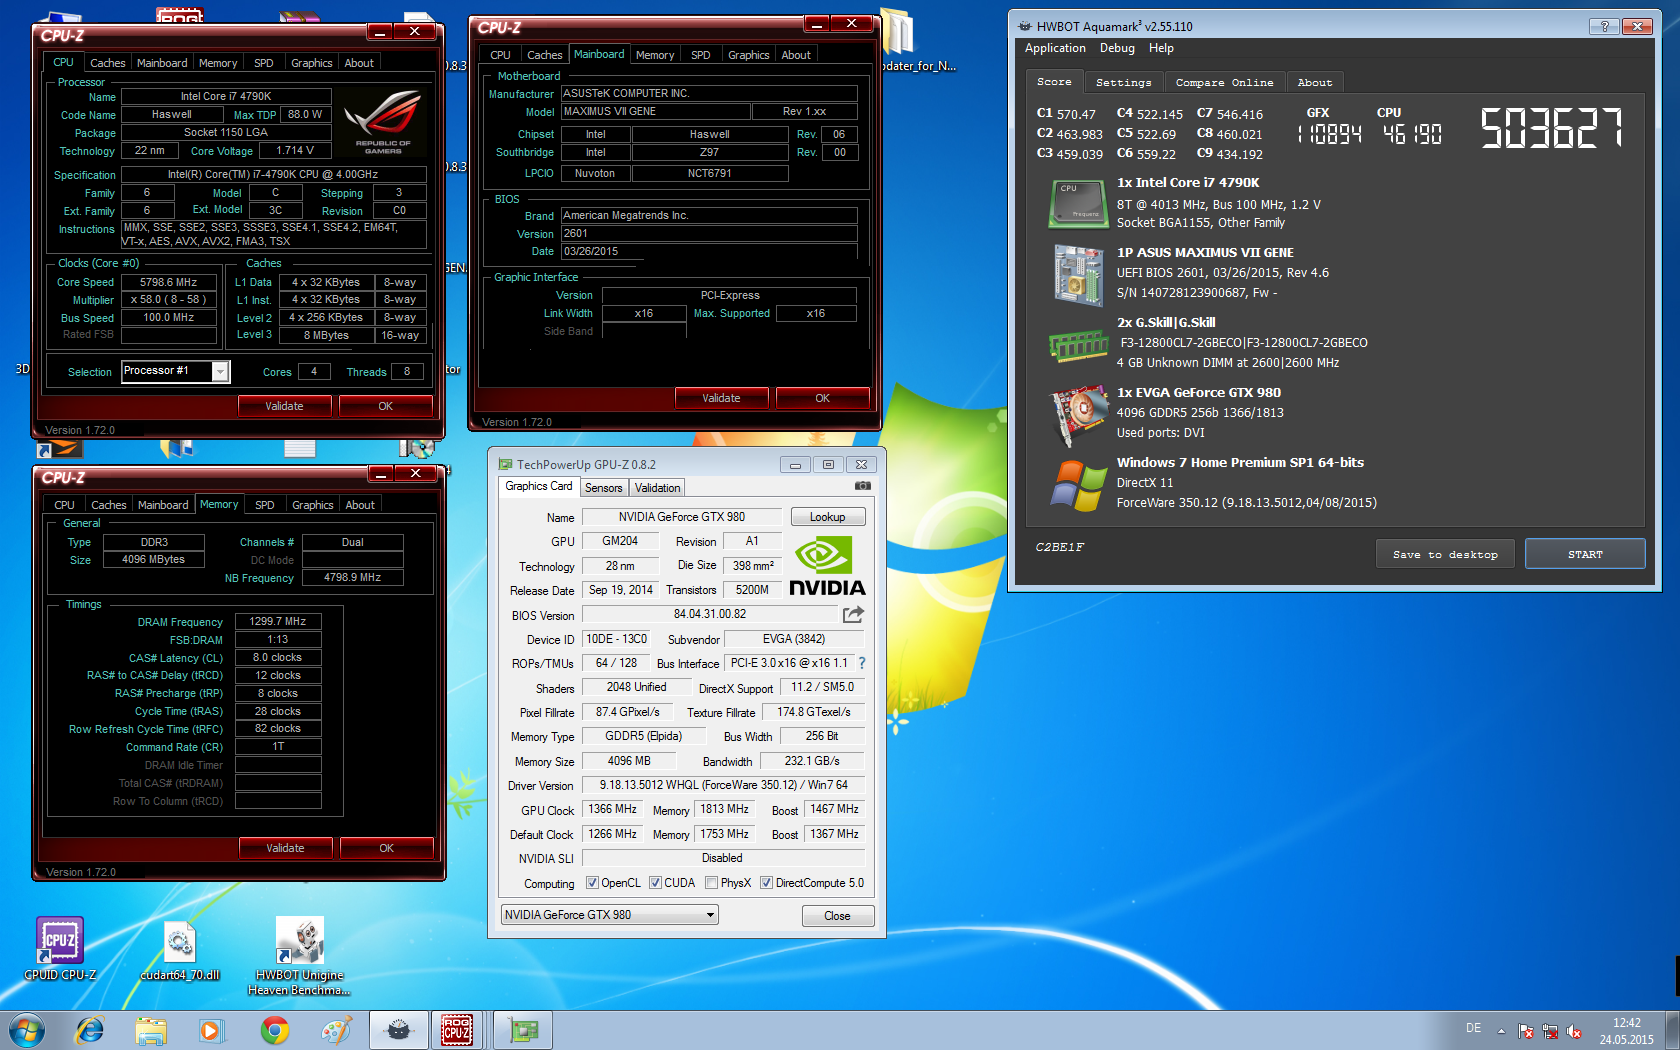
Task: Click the RAM module icon beside G.Skill
Action: [1078, 345]
